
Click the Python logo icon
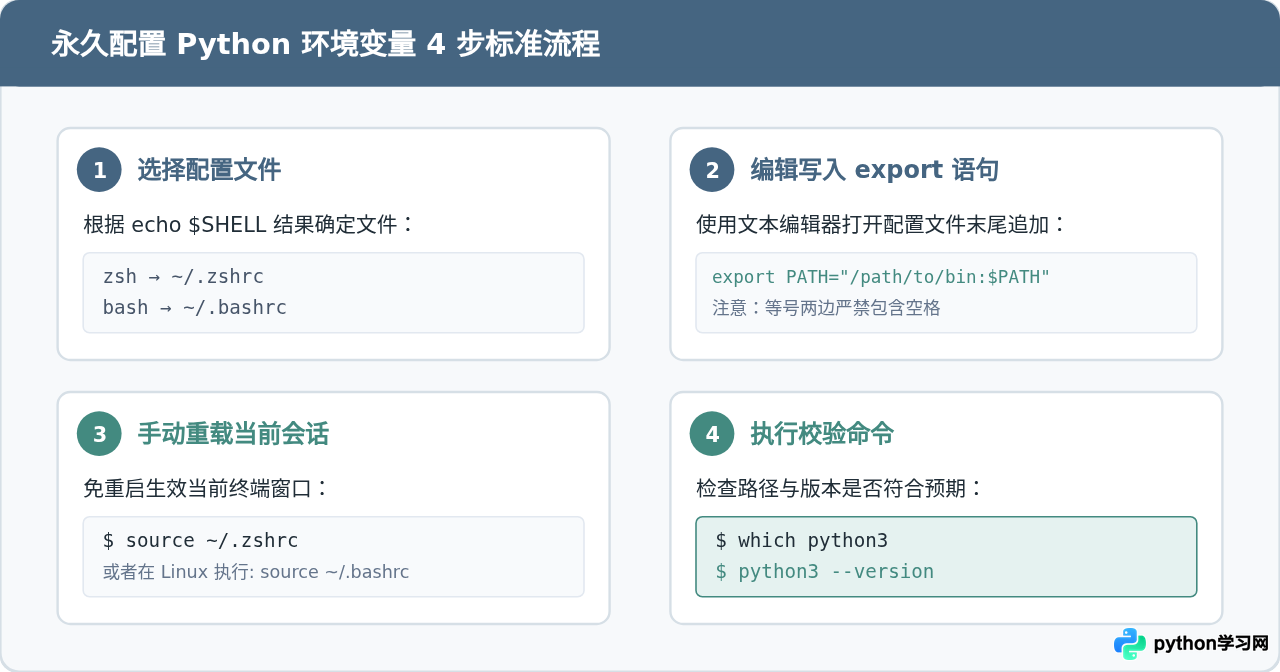coord(1130,644)
